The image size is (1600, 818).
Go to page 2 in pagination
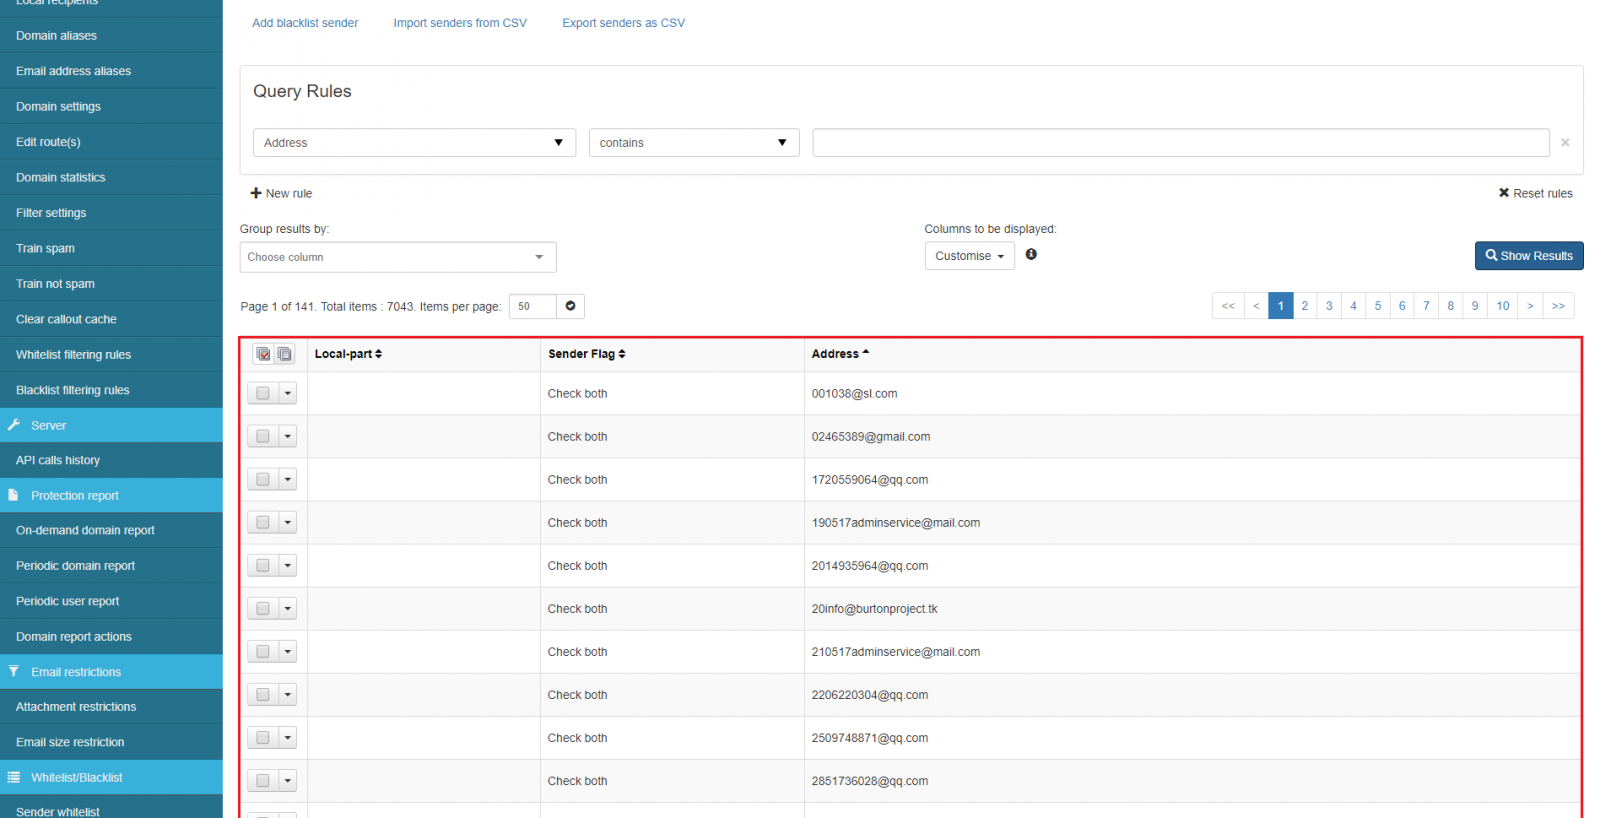(x=1305, y=306)
